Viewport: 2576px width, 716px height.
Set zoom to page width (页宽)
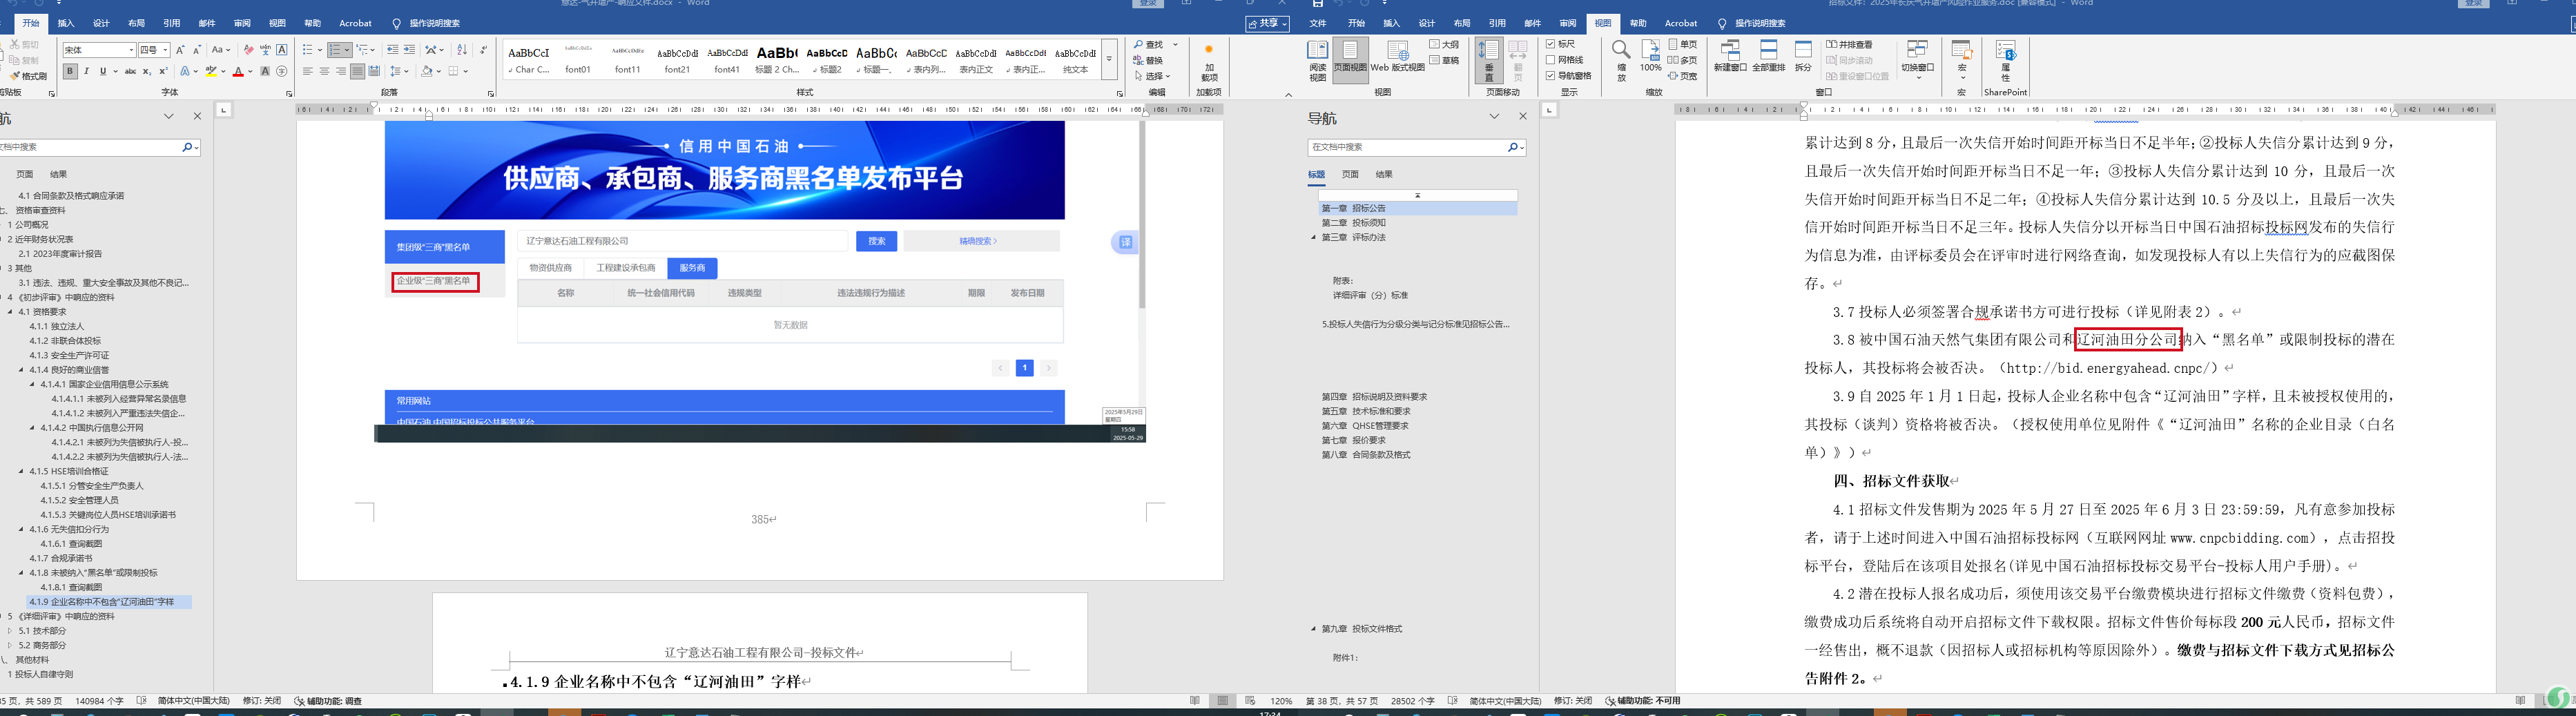(1683, 76)
